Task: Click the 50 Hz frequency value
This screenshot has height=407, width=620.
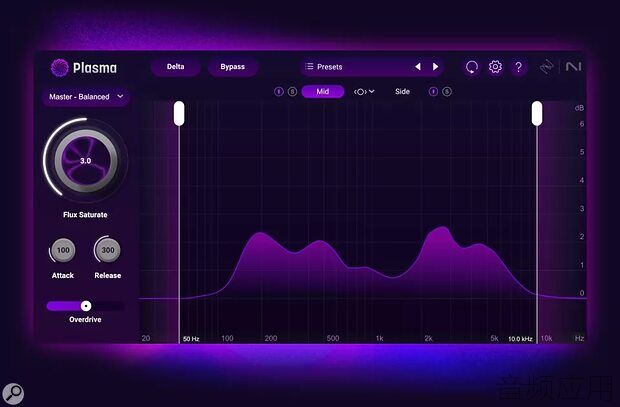Action: tap(191, 339)
